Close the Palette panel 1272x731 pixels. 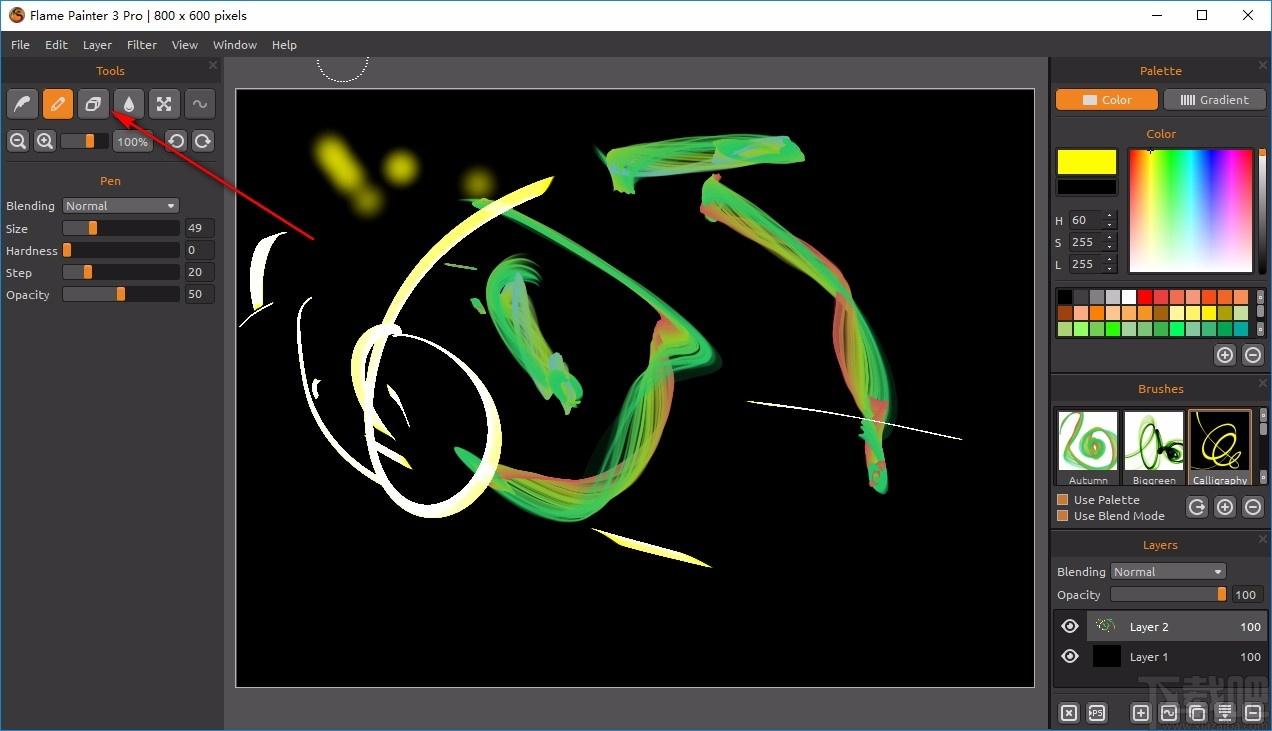click(1262, 66)
